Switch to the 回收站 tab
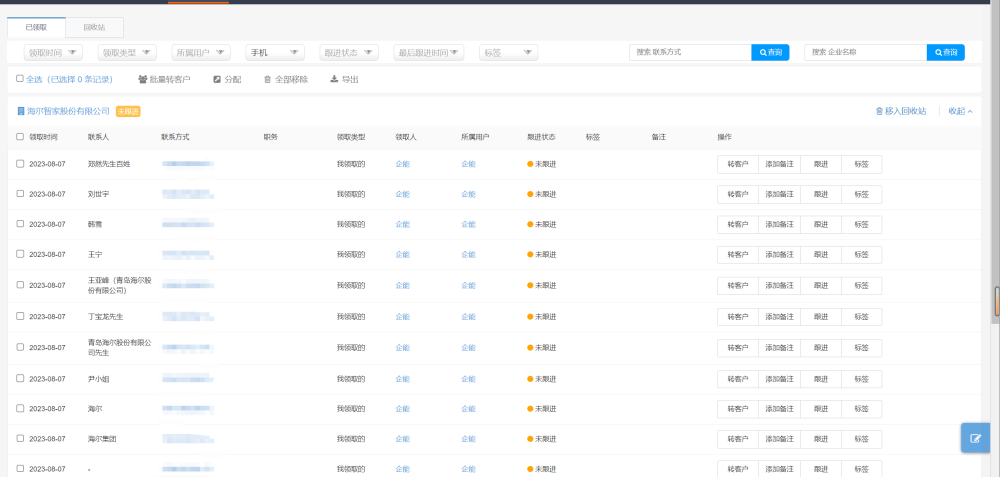Screen dimensions: 1000x477 [94, 27]
